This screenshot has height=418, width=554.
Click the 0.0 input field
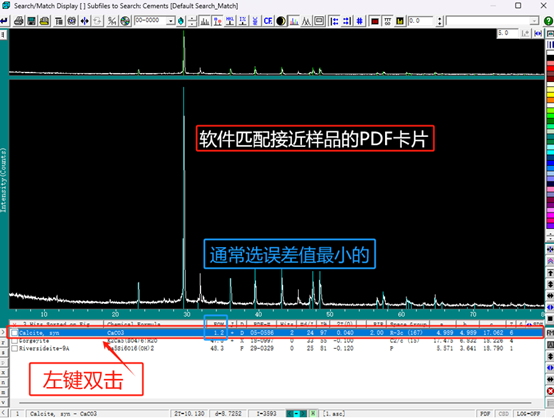[x=420, y=21]
